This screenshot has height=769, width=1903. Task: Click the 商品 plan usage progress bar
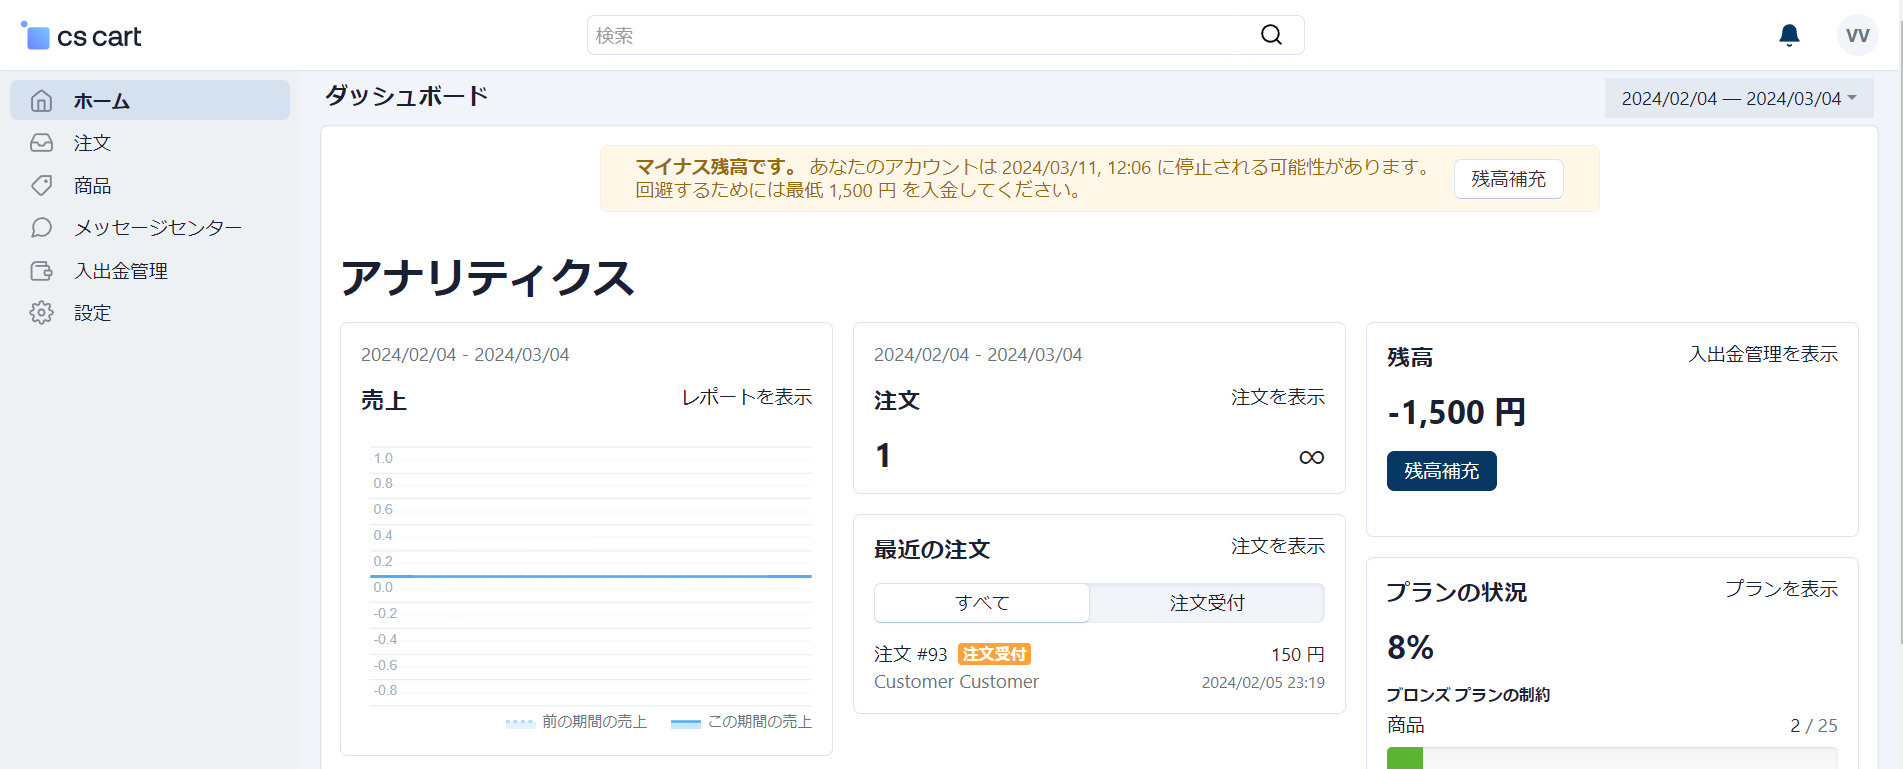(x=1612, y=758)
